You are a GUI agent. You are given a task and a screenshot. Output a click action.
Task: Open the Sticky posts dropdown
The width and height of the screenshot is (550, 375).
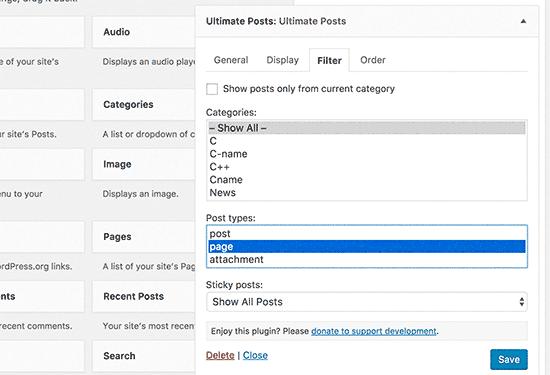367,302
